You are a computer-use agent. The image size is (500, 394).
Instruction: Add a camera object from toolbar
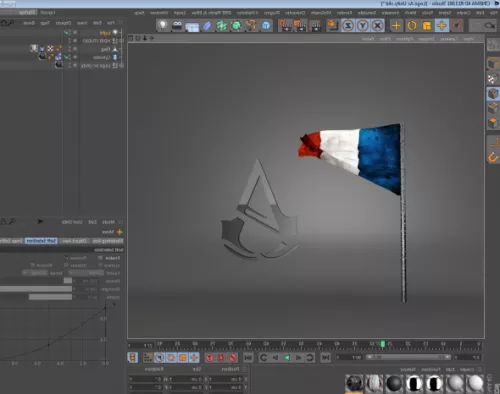pos(177,26)
